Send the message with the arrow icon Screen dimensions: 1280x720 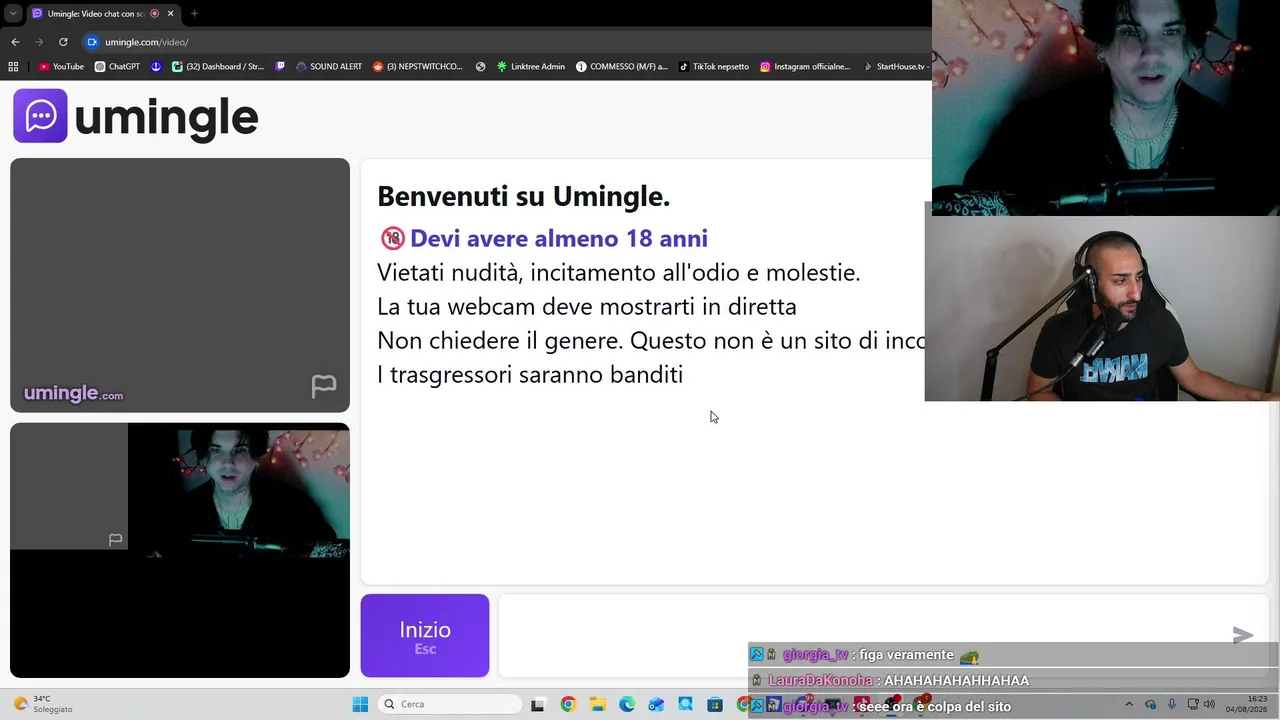[1243, 635]
